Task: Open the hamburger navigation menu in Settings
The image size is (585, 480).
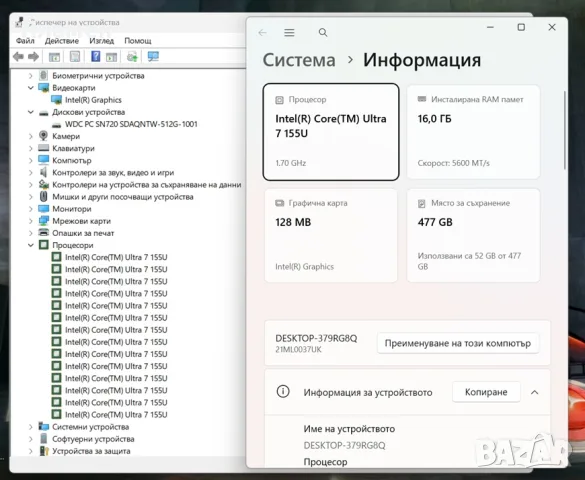Action: [x=289, y=33]
